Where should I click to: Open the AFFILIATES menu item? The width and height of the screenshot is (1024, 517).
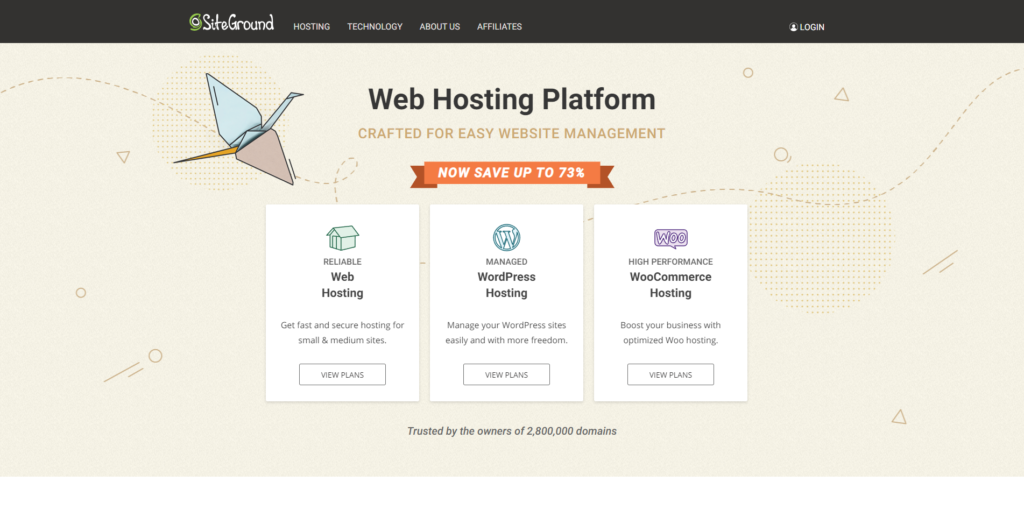click(500, 27)
